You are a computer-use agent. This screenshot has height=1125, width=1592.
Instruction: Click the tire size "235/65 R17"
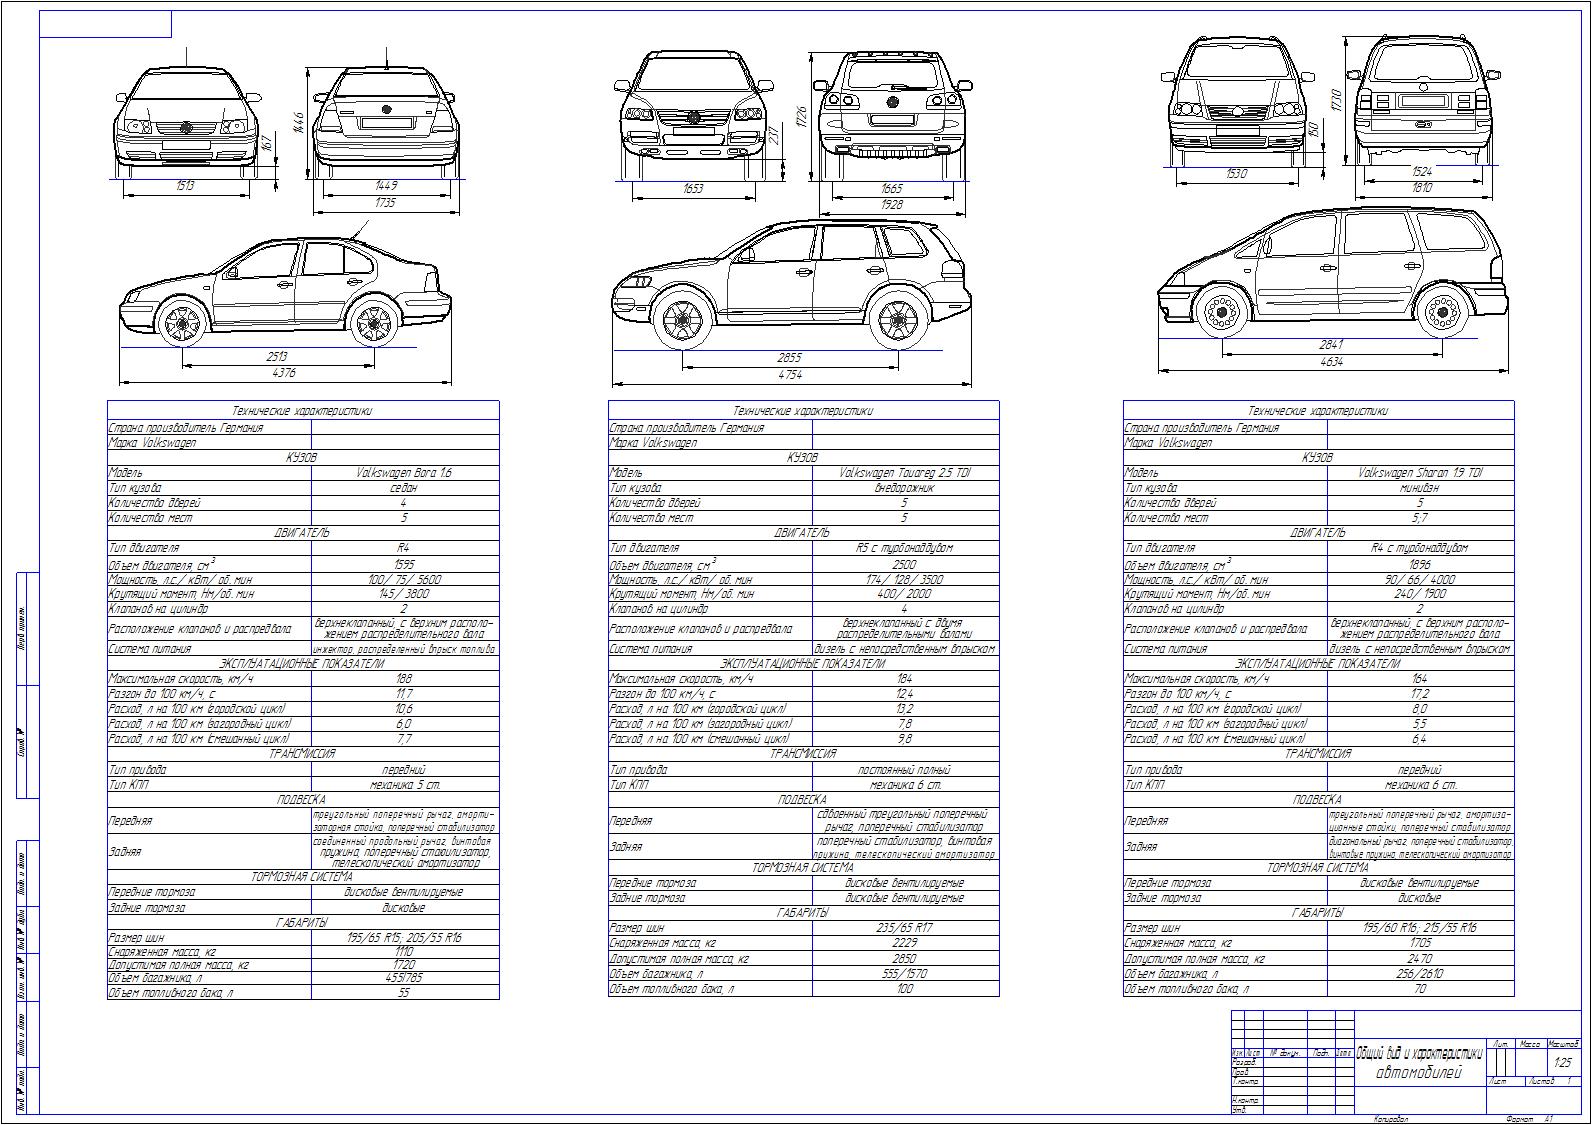tap(905, 928)
